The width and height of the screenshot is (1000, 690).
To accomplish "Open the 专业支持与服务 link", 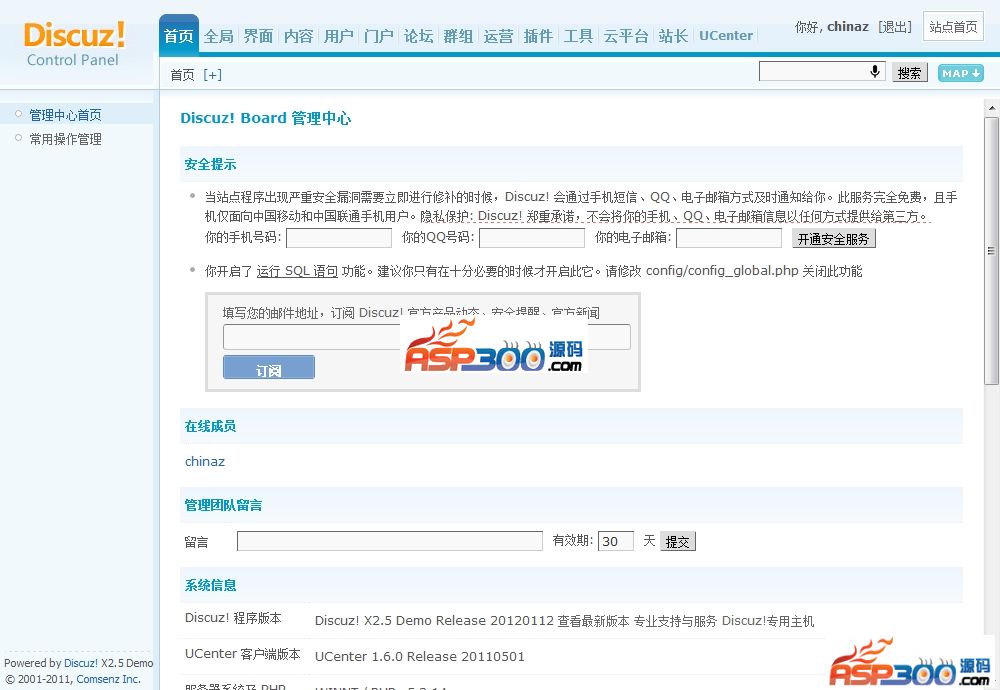I will 675,620.
